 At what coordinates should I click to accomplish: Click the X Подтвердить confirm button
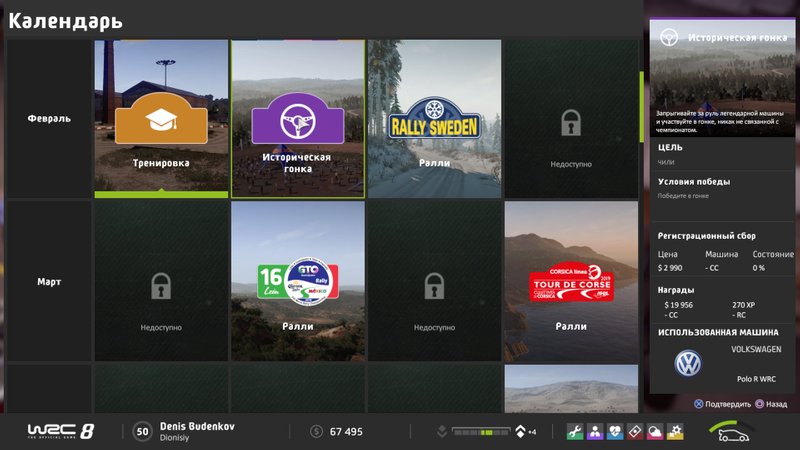tap(722, 404)
